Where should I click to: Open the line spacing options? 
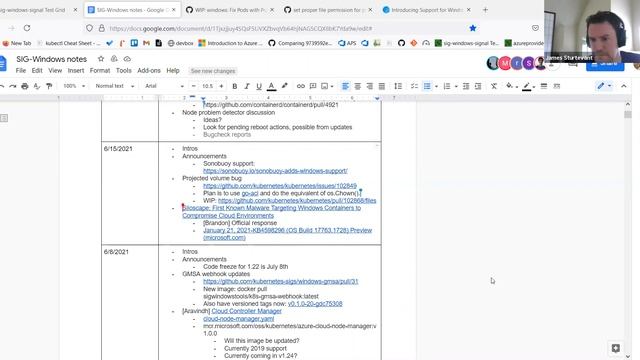click(398, 86)
